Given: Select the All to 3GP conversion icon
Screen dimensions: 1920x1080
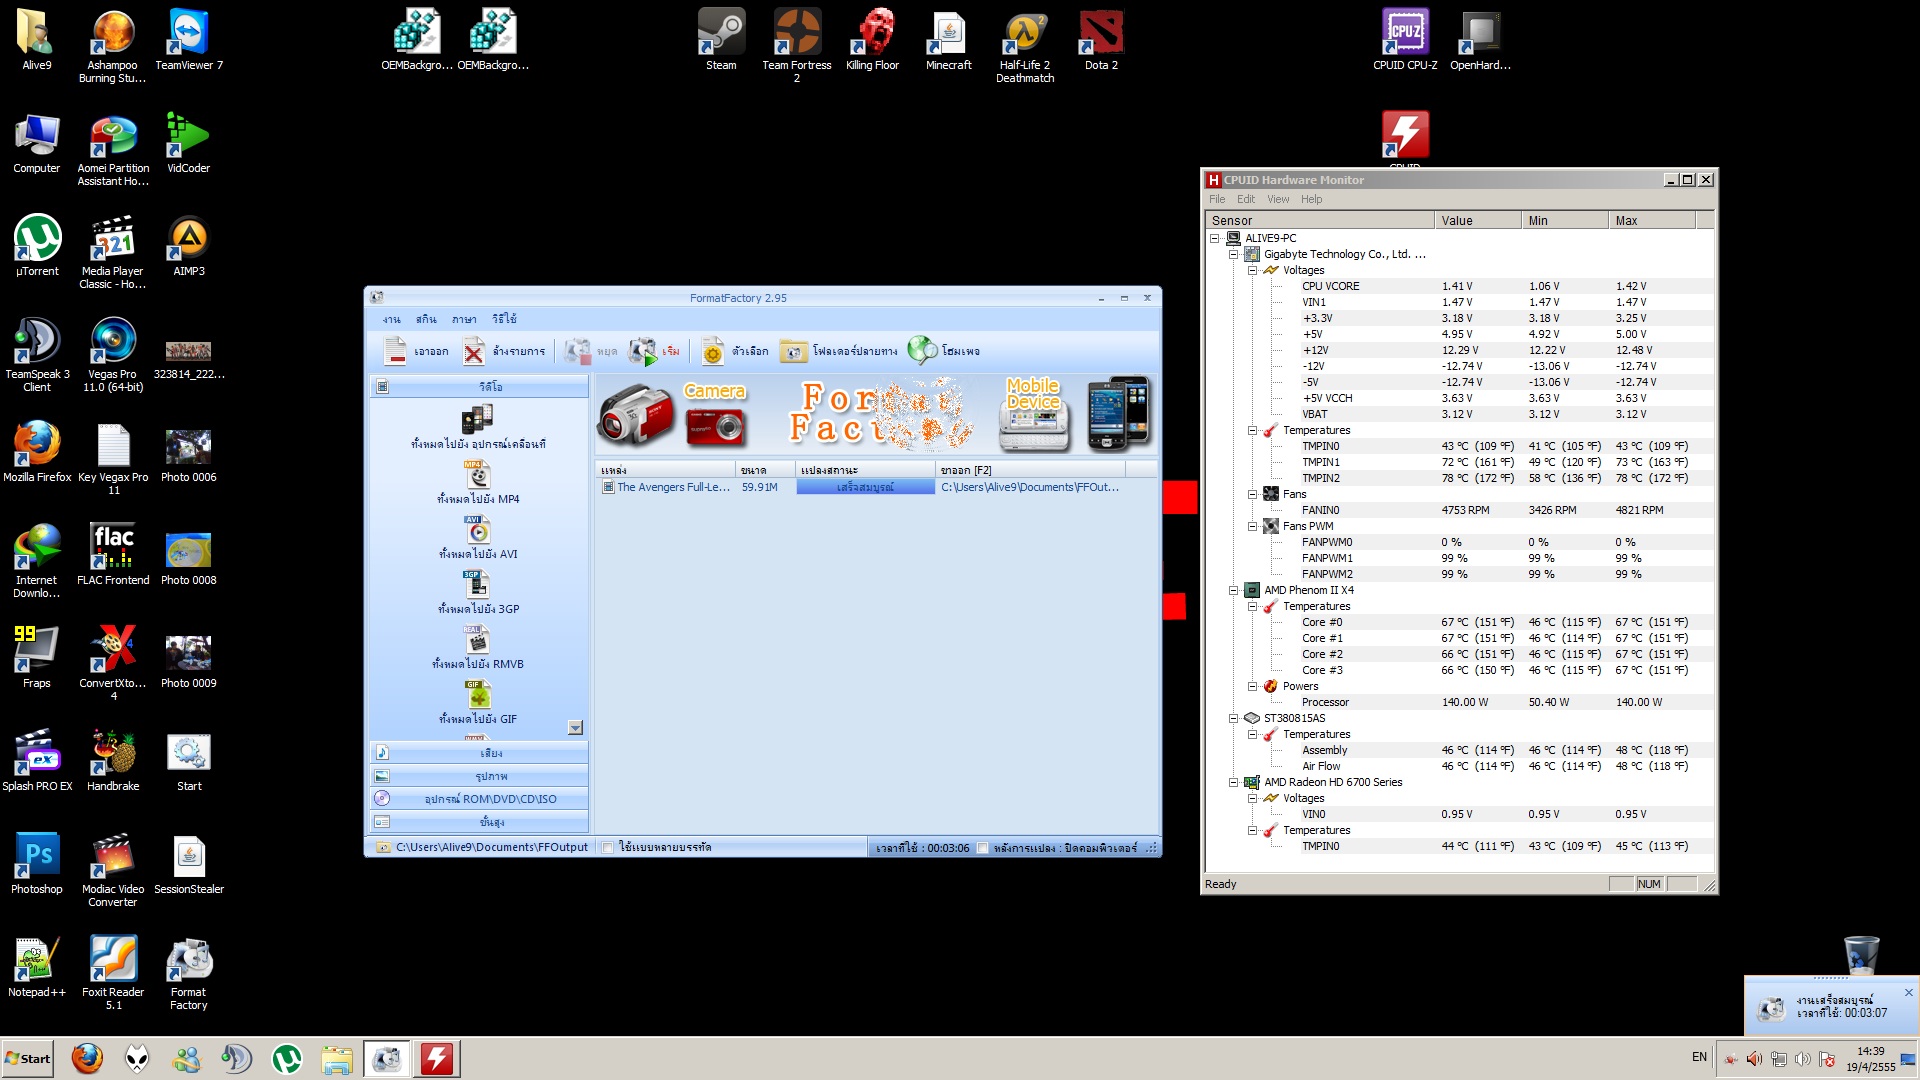Looking at the screenshot, I should pyautogui.click(x=477, y=585).
